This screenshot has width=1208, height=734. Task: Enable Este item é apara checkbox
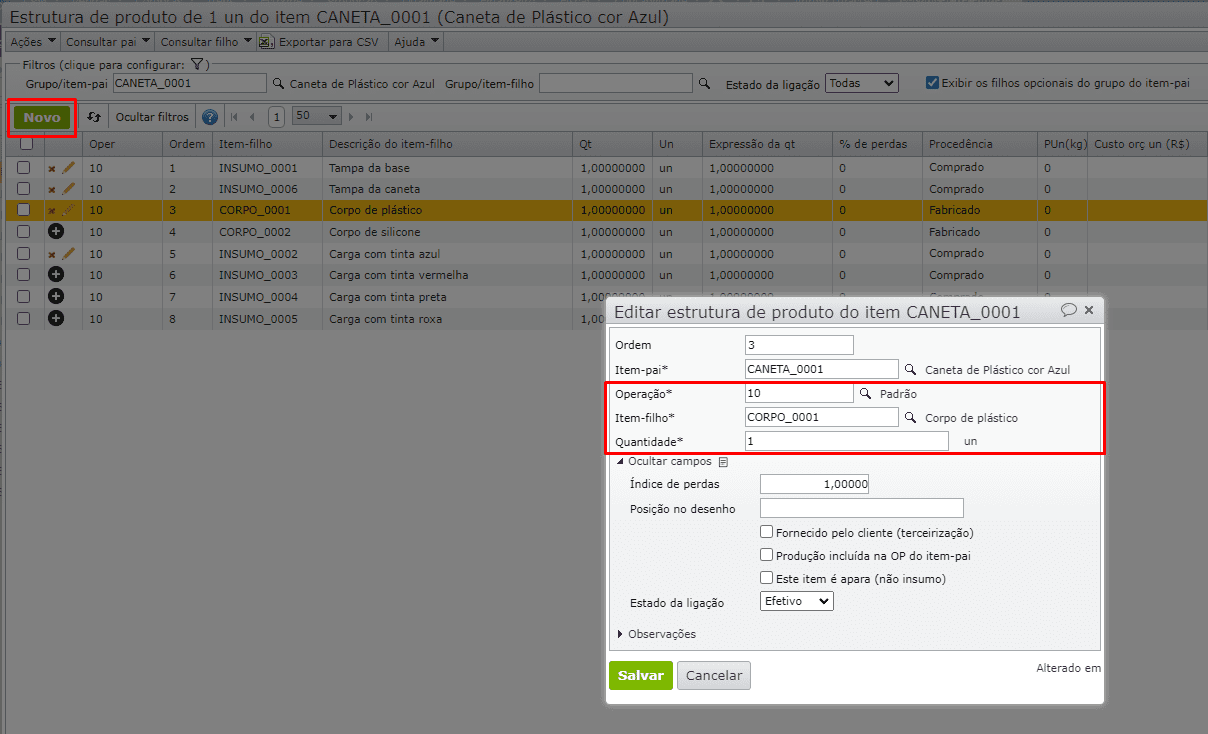(x=767, y=578)
